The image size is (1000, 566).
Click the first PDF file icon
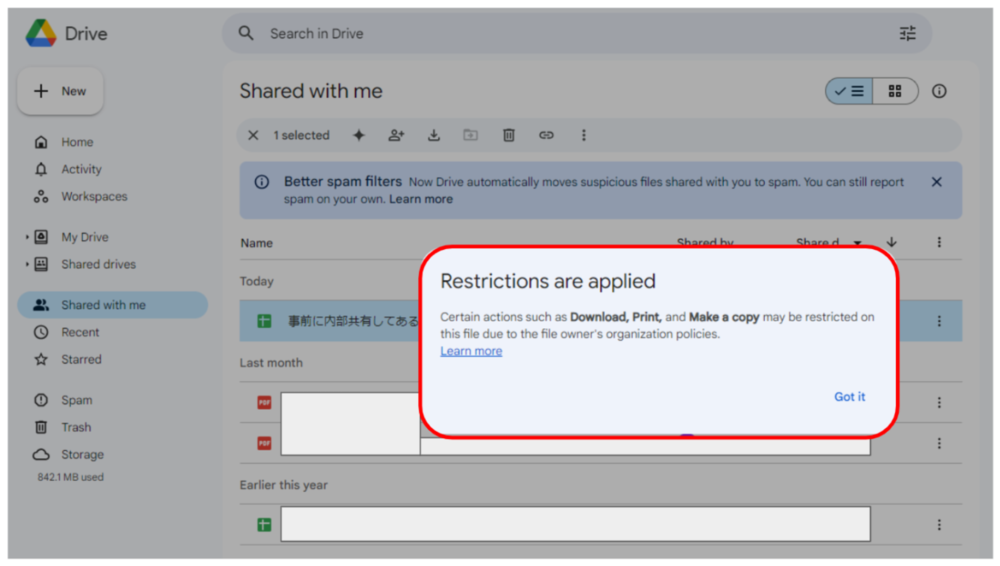click(264, 403)
